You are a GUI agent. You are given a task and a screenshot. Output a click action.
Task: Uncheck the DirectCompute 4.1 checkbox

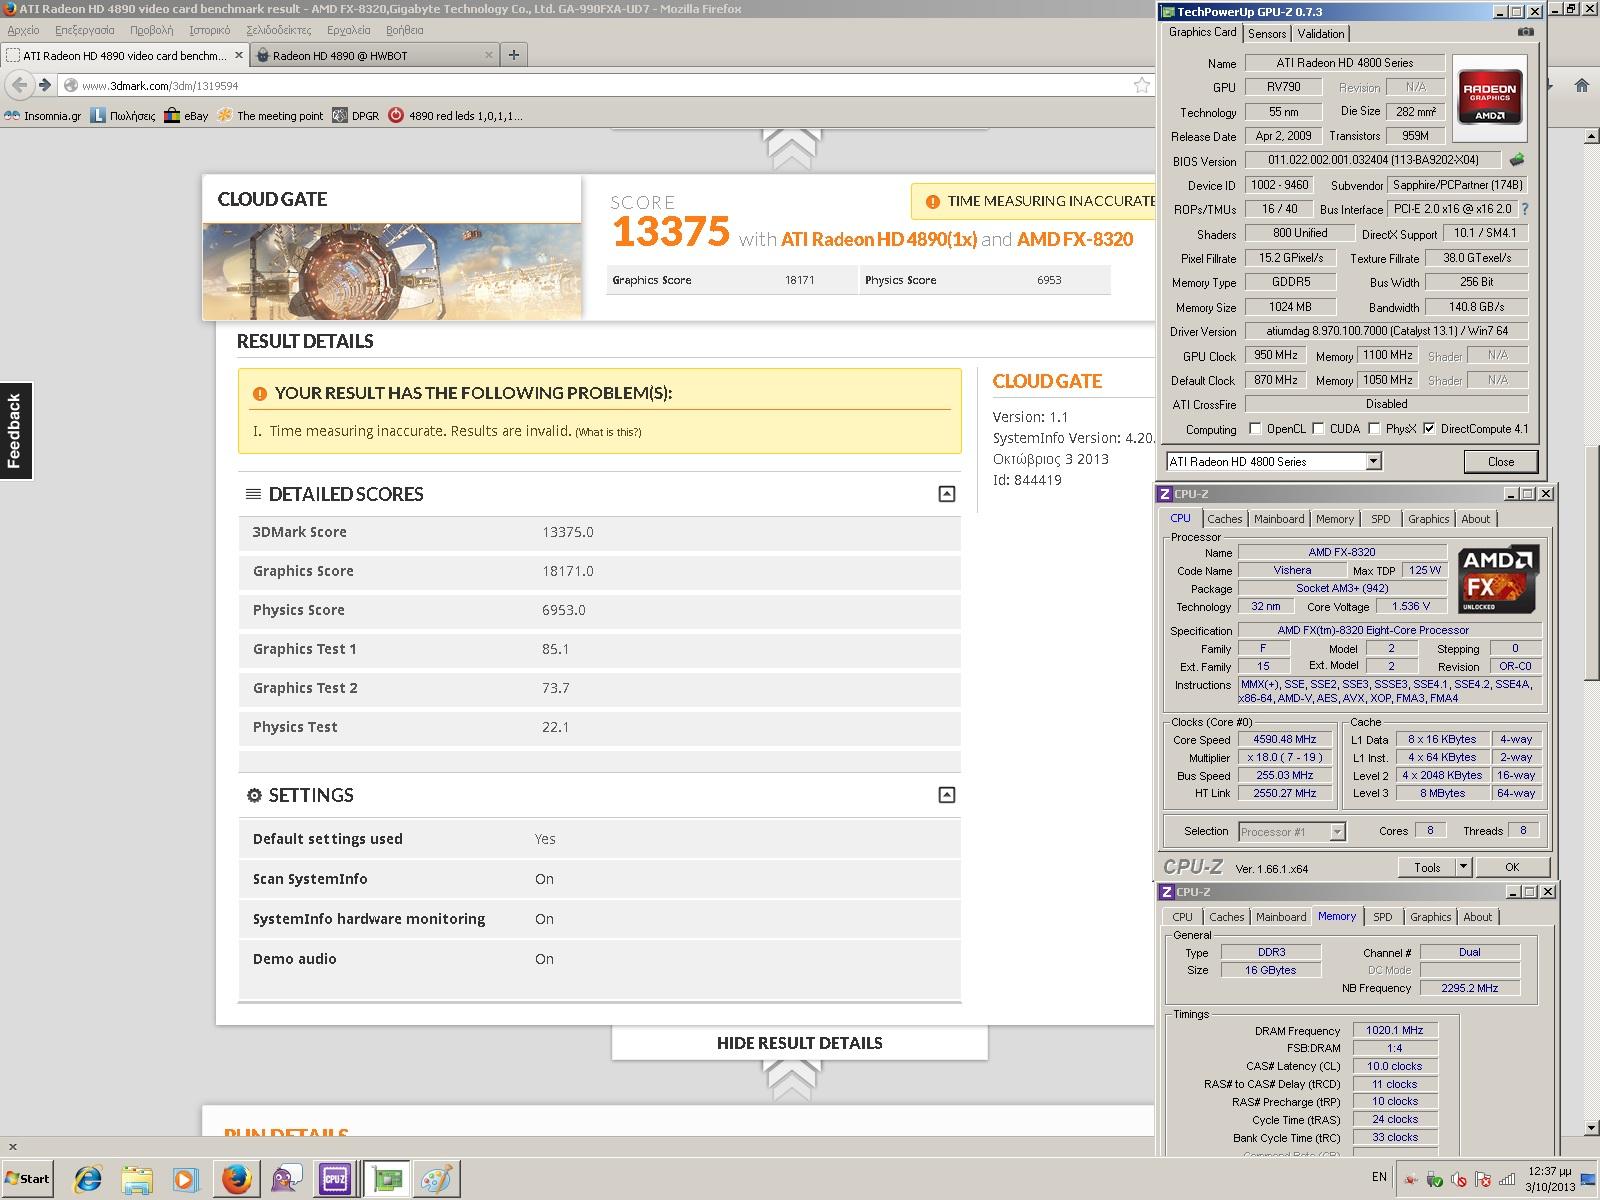1429,429
